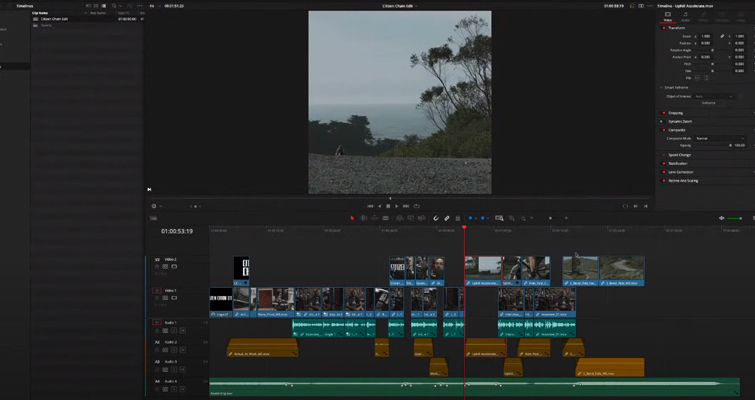Collapse the Transform section
Image resolution: width=755 pixels, height=400 pixels.
(677, 28)
